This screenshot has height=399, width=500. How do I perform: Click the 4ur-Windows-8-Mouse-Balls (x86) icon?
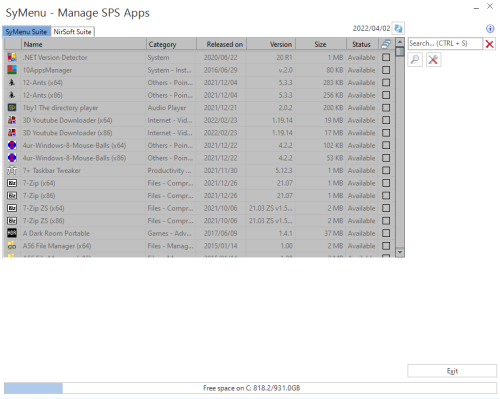(x=12, y=158)
